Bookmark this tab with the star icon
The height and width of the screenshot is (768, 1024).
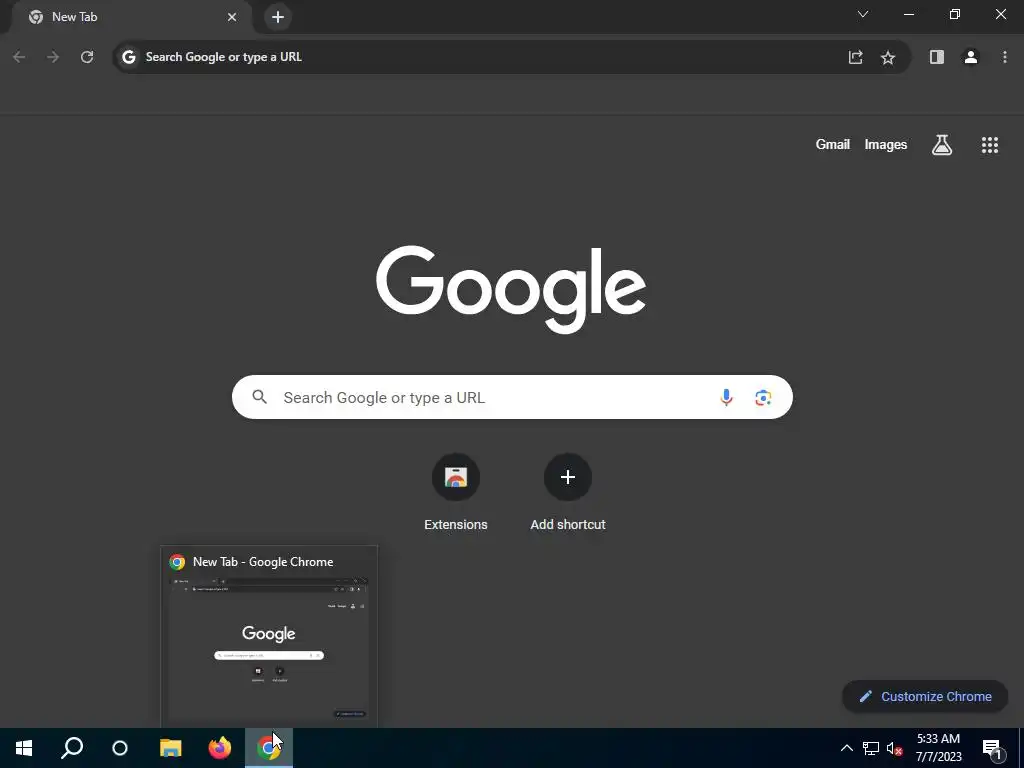888,57
